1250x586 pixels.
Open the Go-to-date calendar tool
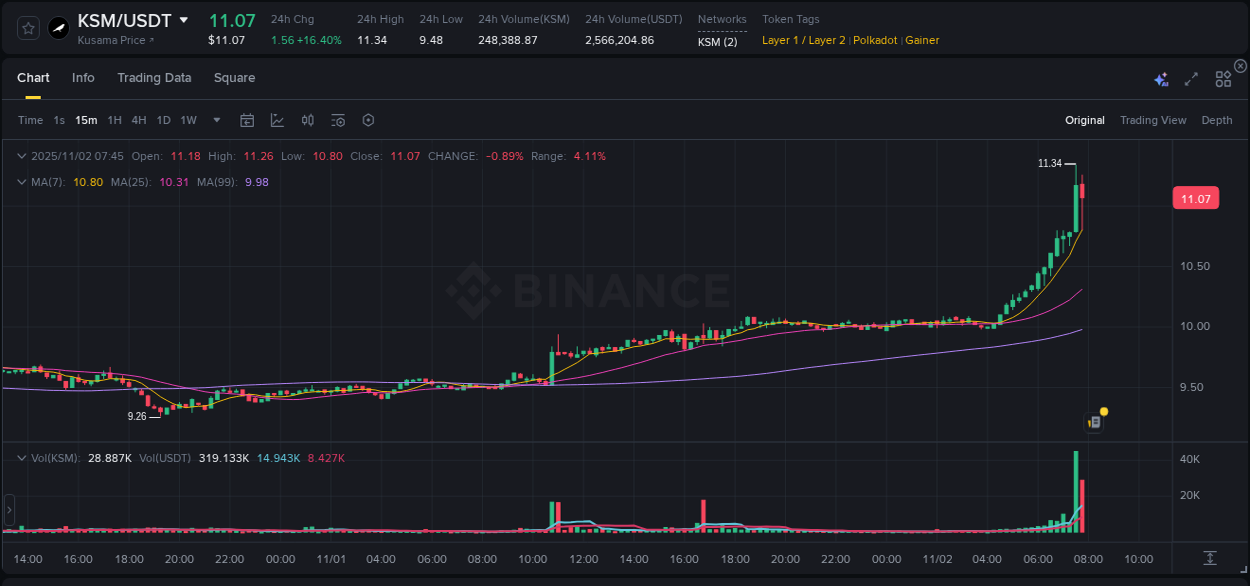[x=247, y=120]
